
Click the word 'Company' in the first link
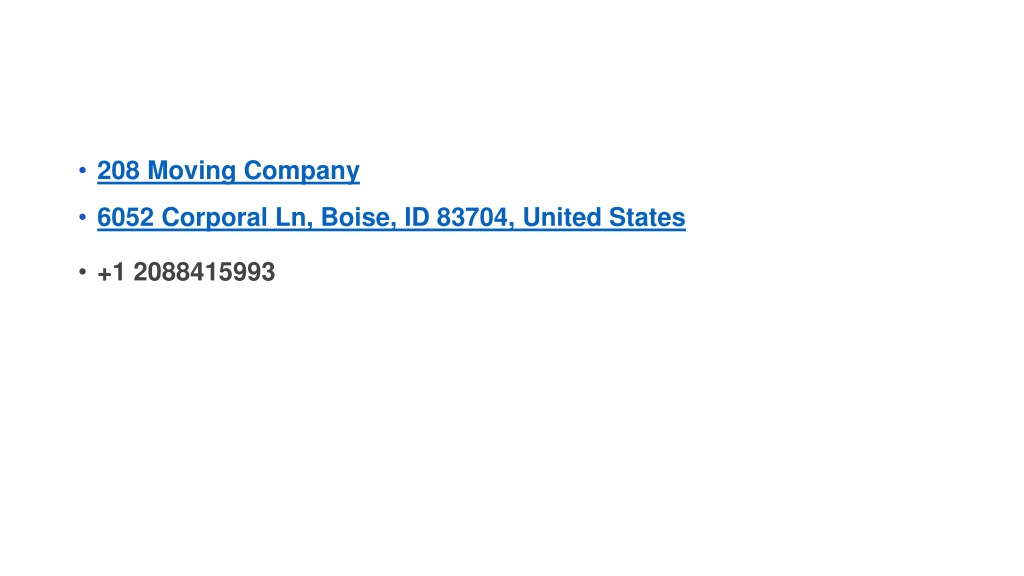point(302,170)
